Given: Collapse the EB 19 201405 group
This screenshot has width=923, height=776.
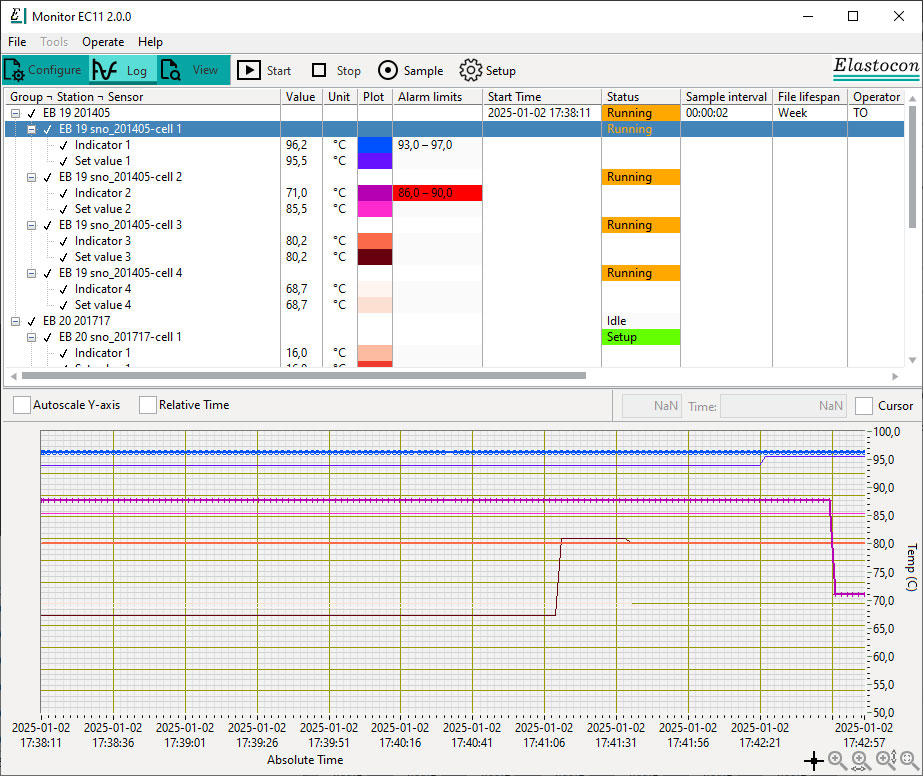Looking at the screenshot, I should 16,113.
